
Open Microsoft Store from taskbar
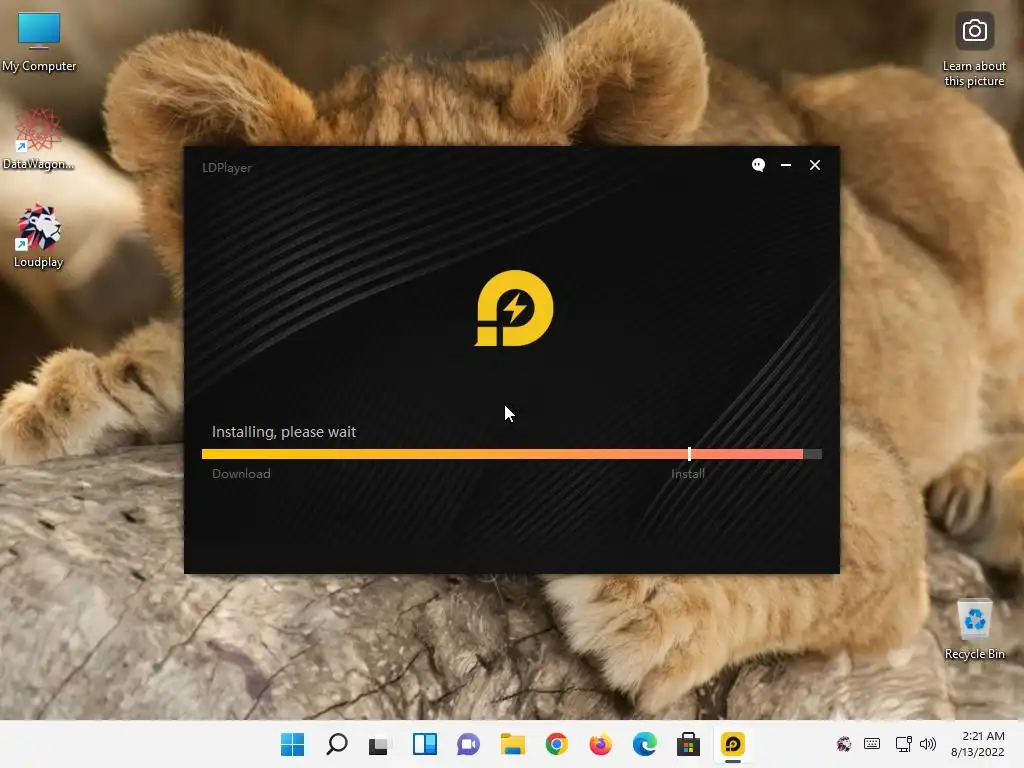[688, 744]
